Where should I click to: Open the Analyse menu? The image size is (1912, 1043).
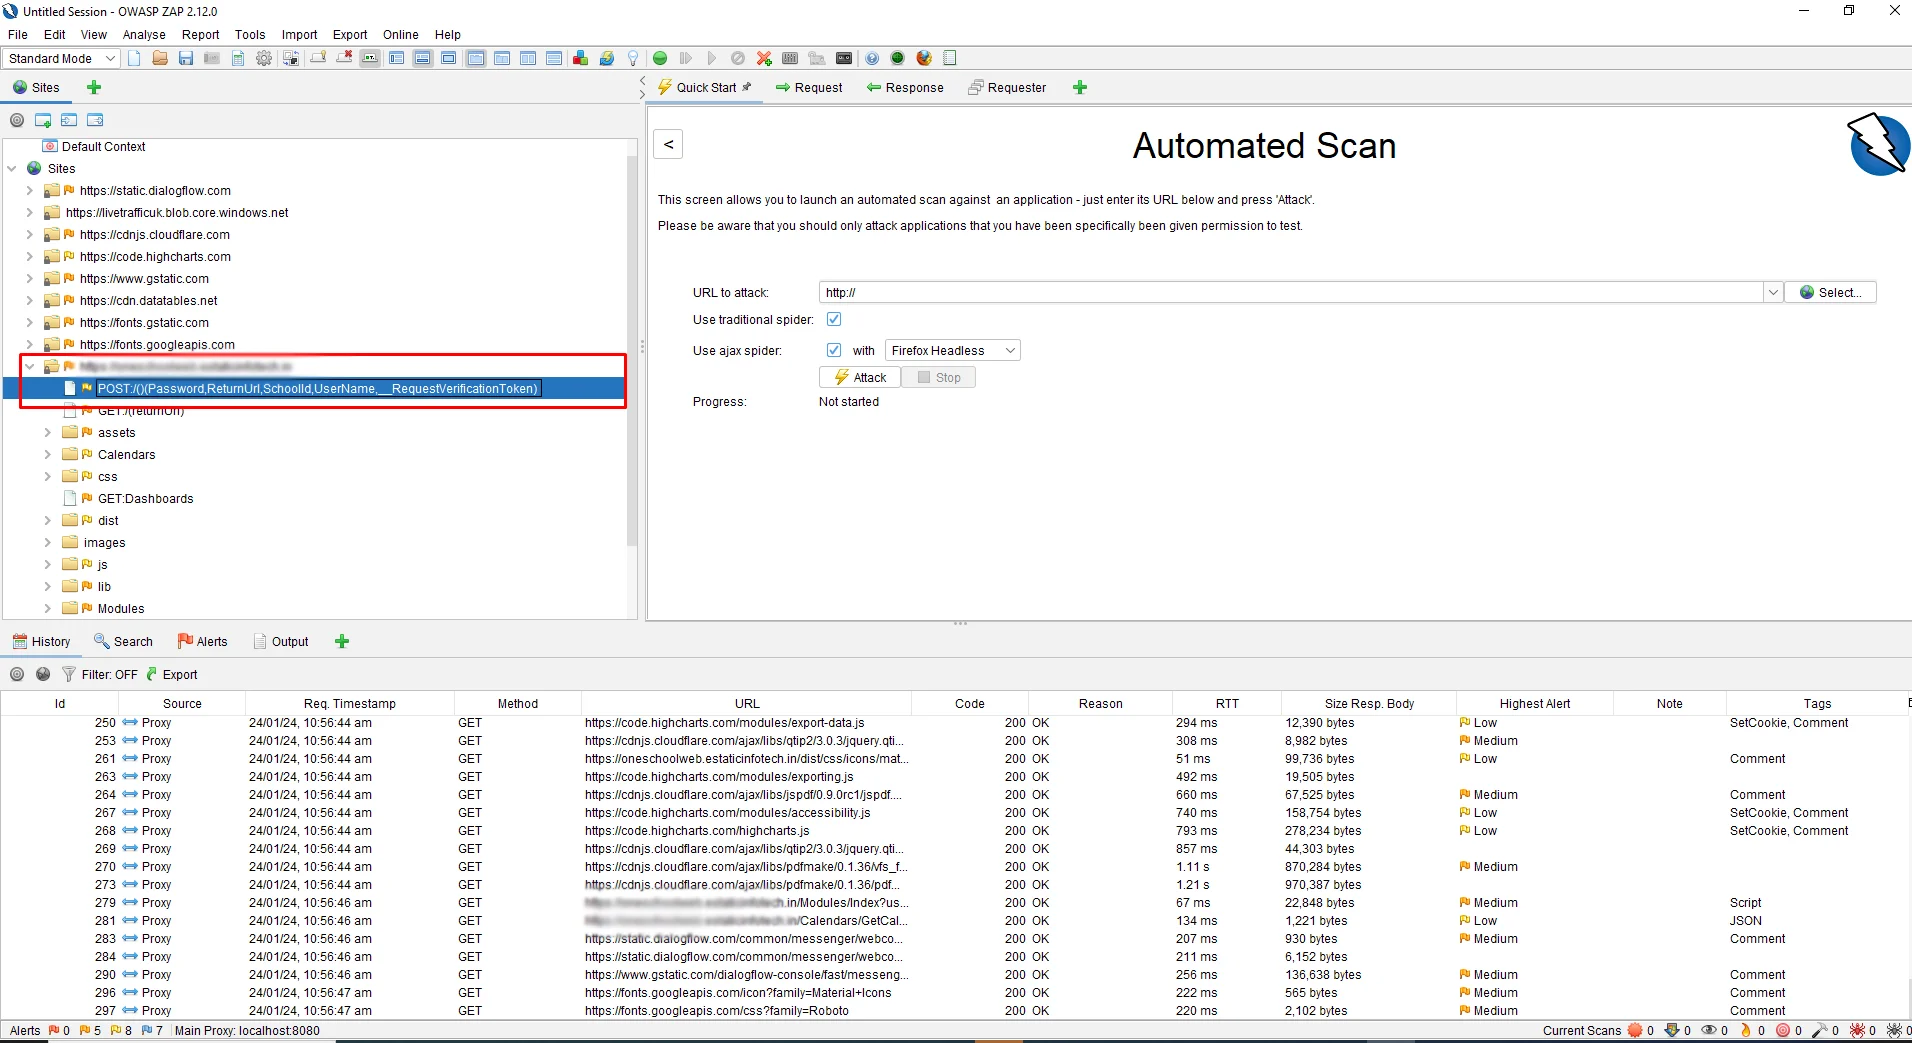coord(144,34)
